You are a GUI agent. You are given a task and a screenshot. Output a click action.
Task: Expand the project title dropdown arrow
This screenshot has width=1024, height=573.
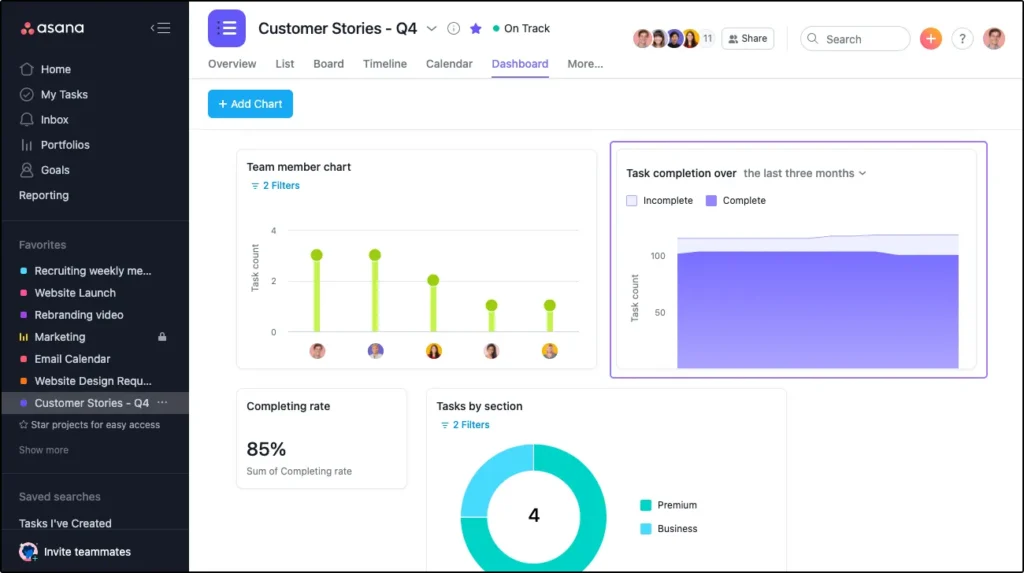click(432, 29)
